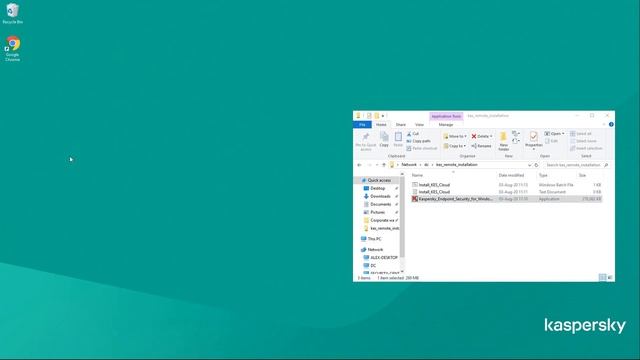The height and width of the screenshot is (360, 640).
Task: Switch to the Home ribbon tab
Action: point(381,124)
